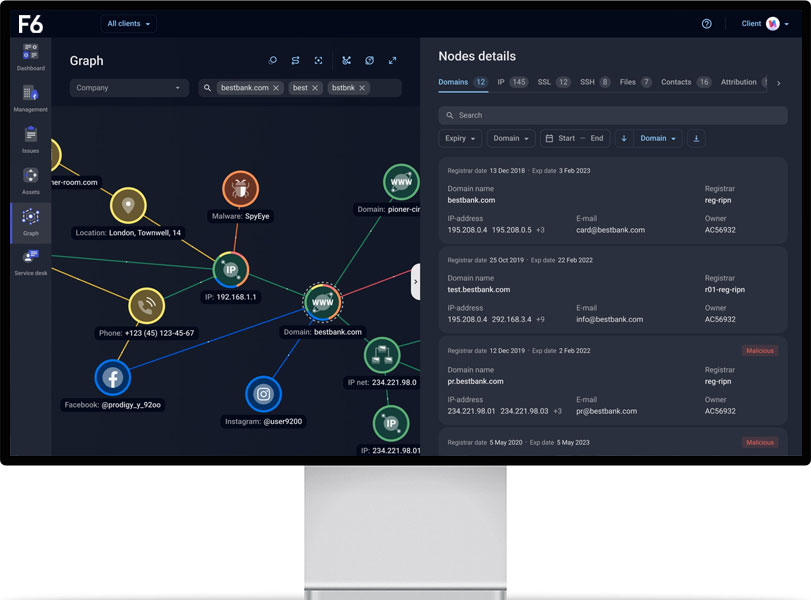Screen dimensions: 811x600
Task: Click the S-shaped path icon in the Graph toolbar
Action: pyautogui.click(x=295, y=61)
